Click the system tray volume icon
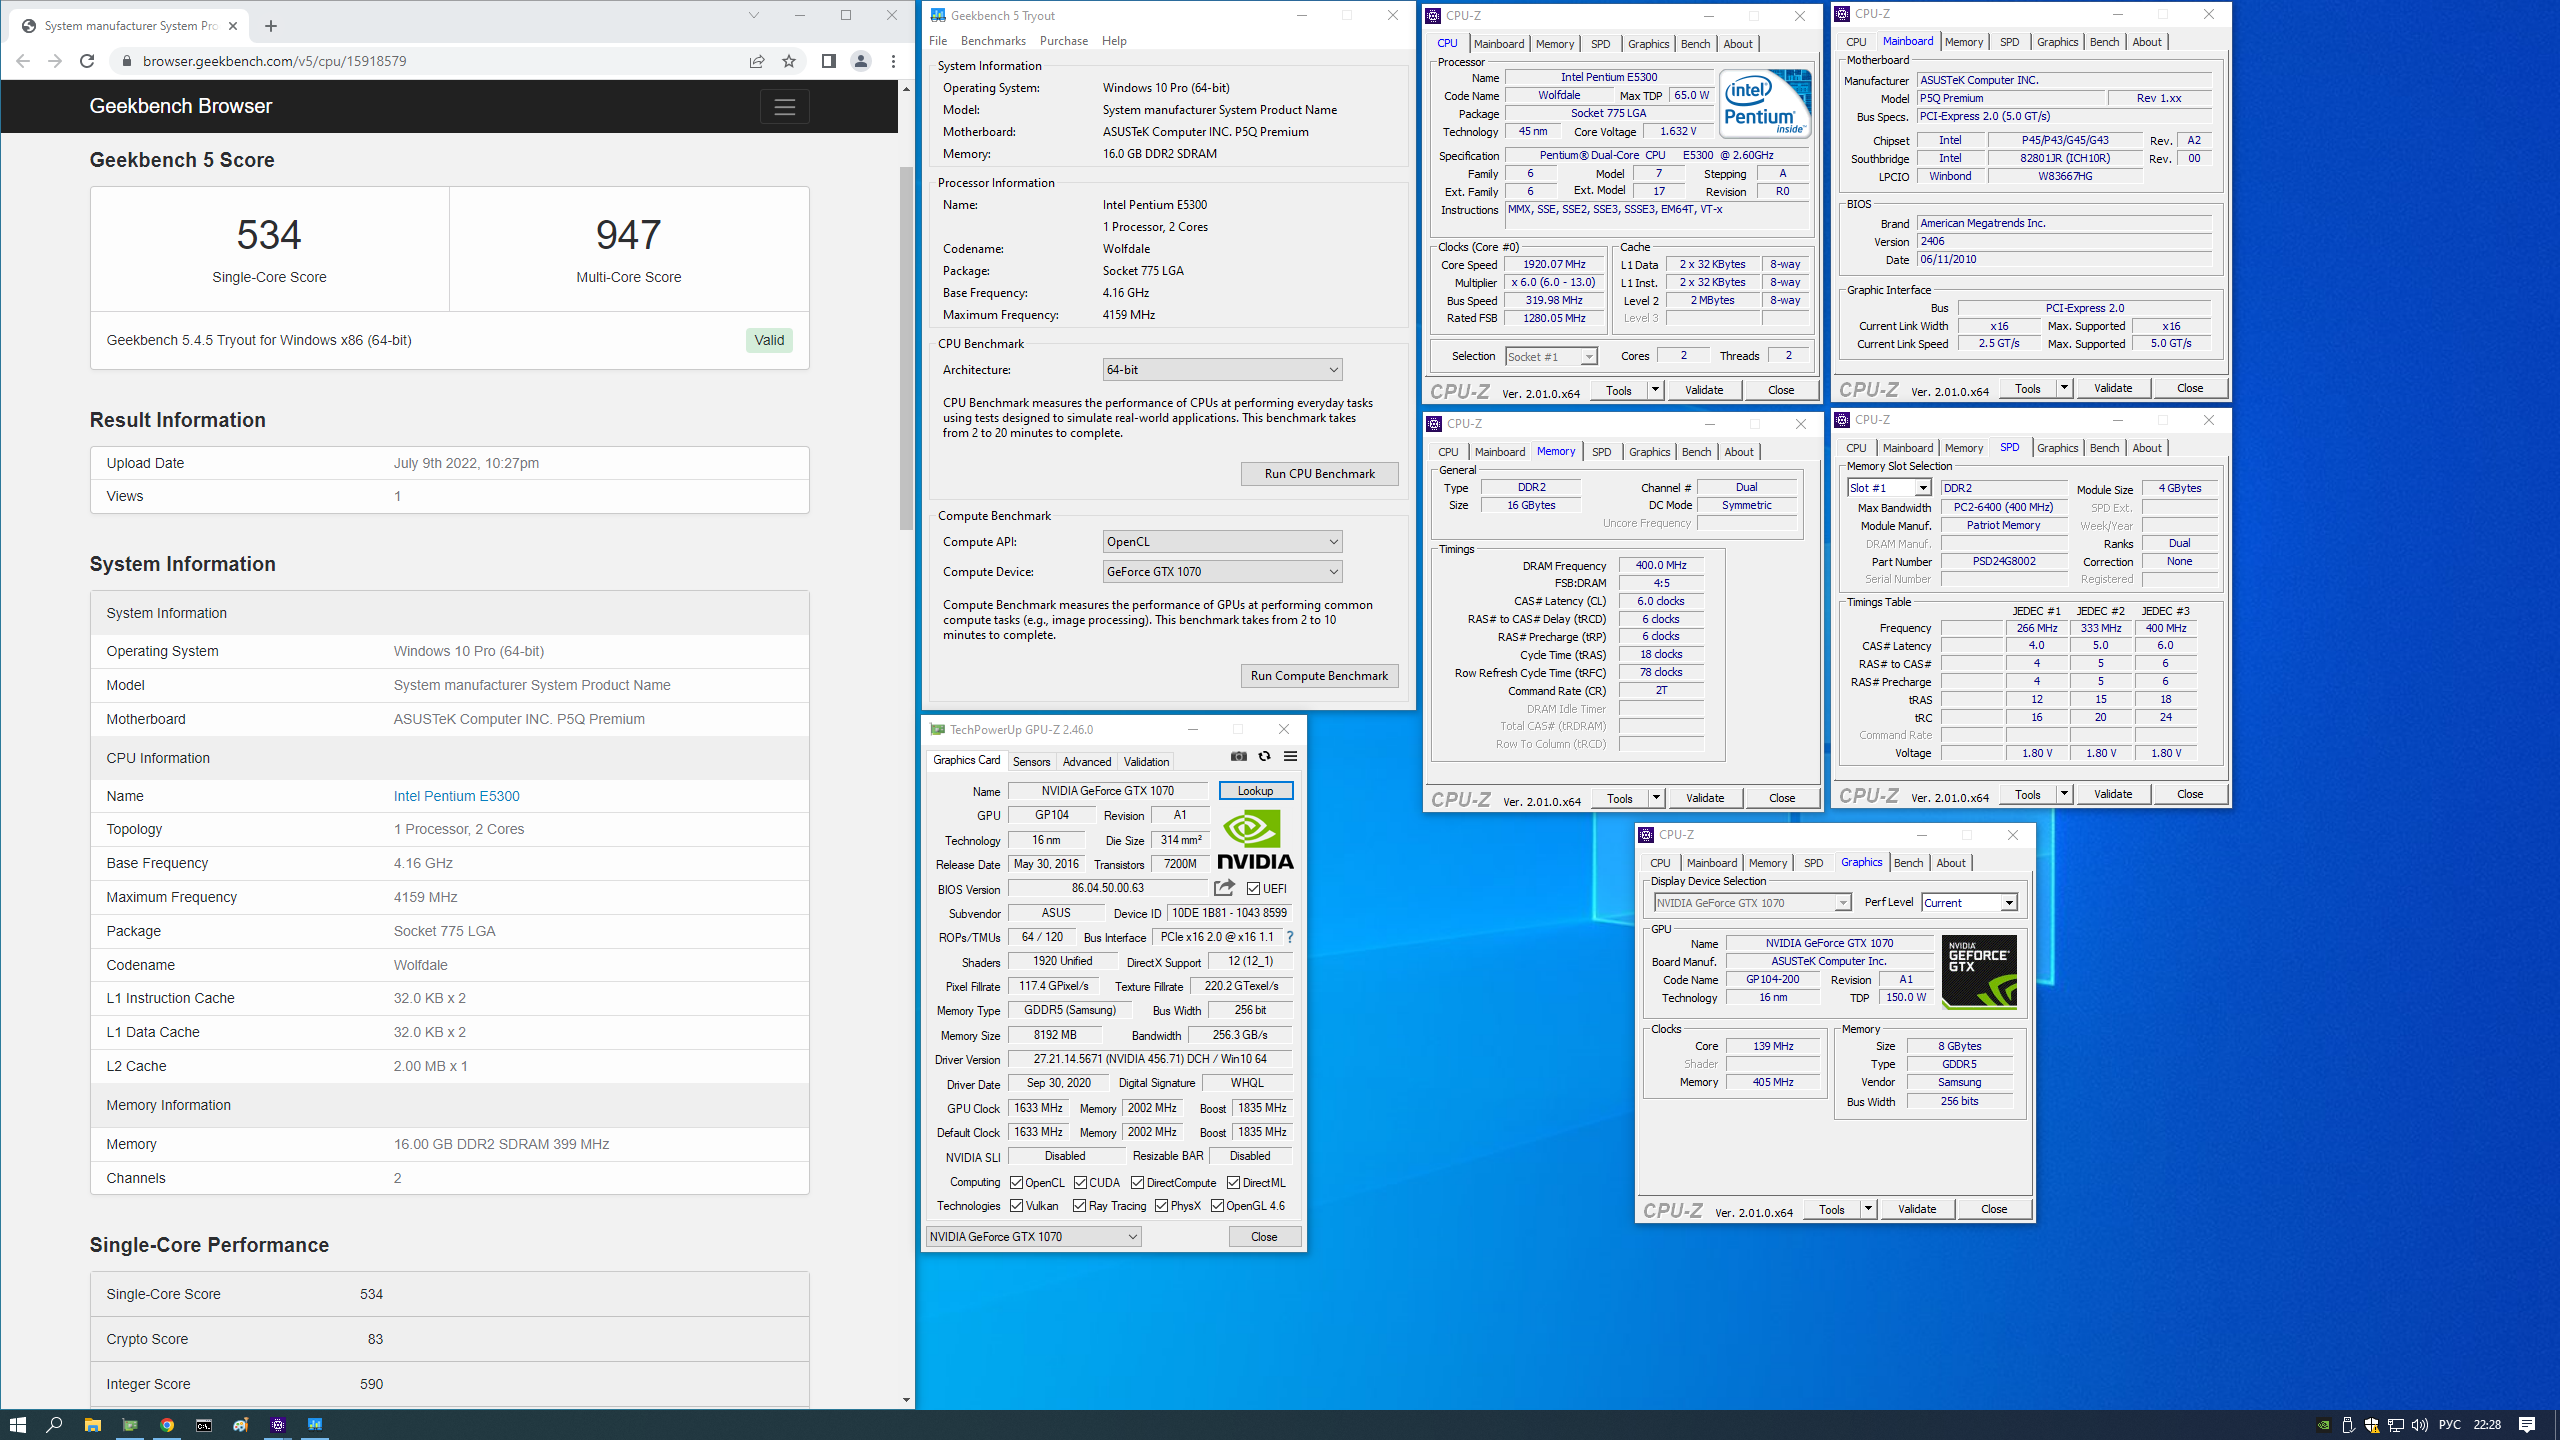Screen dimensions: 2560x1440 (2419, 1425)
